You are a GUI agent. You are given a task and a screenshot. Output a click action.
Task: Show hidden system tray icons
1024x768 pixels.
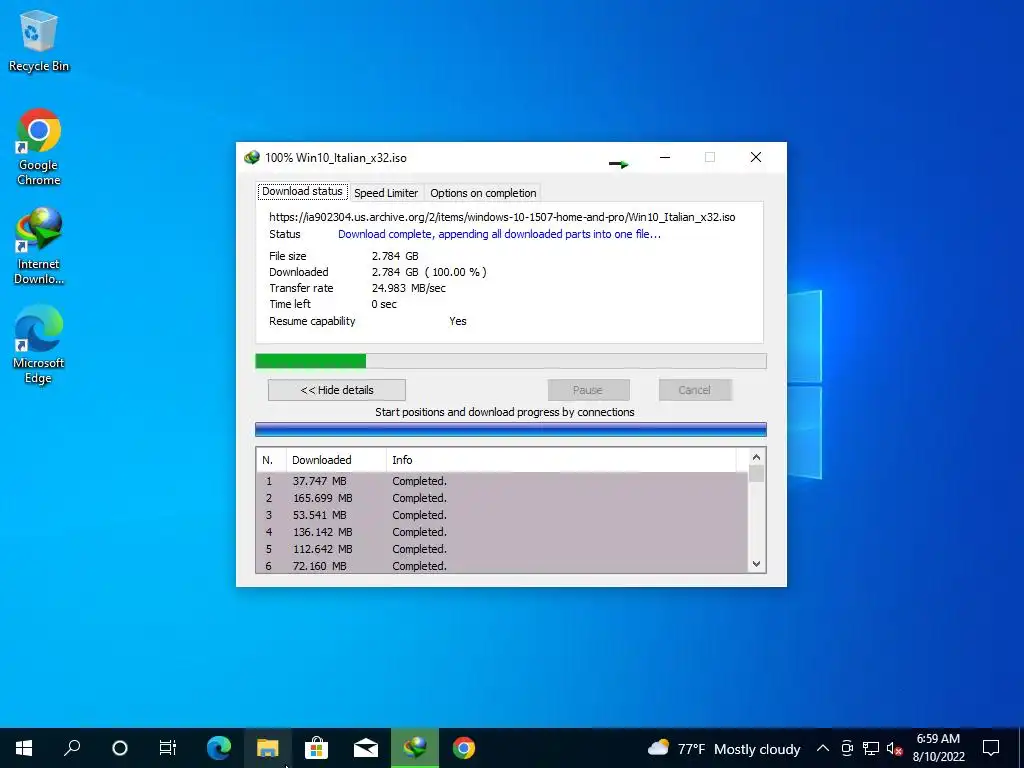click(823, 748)
